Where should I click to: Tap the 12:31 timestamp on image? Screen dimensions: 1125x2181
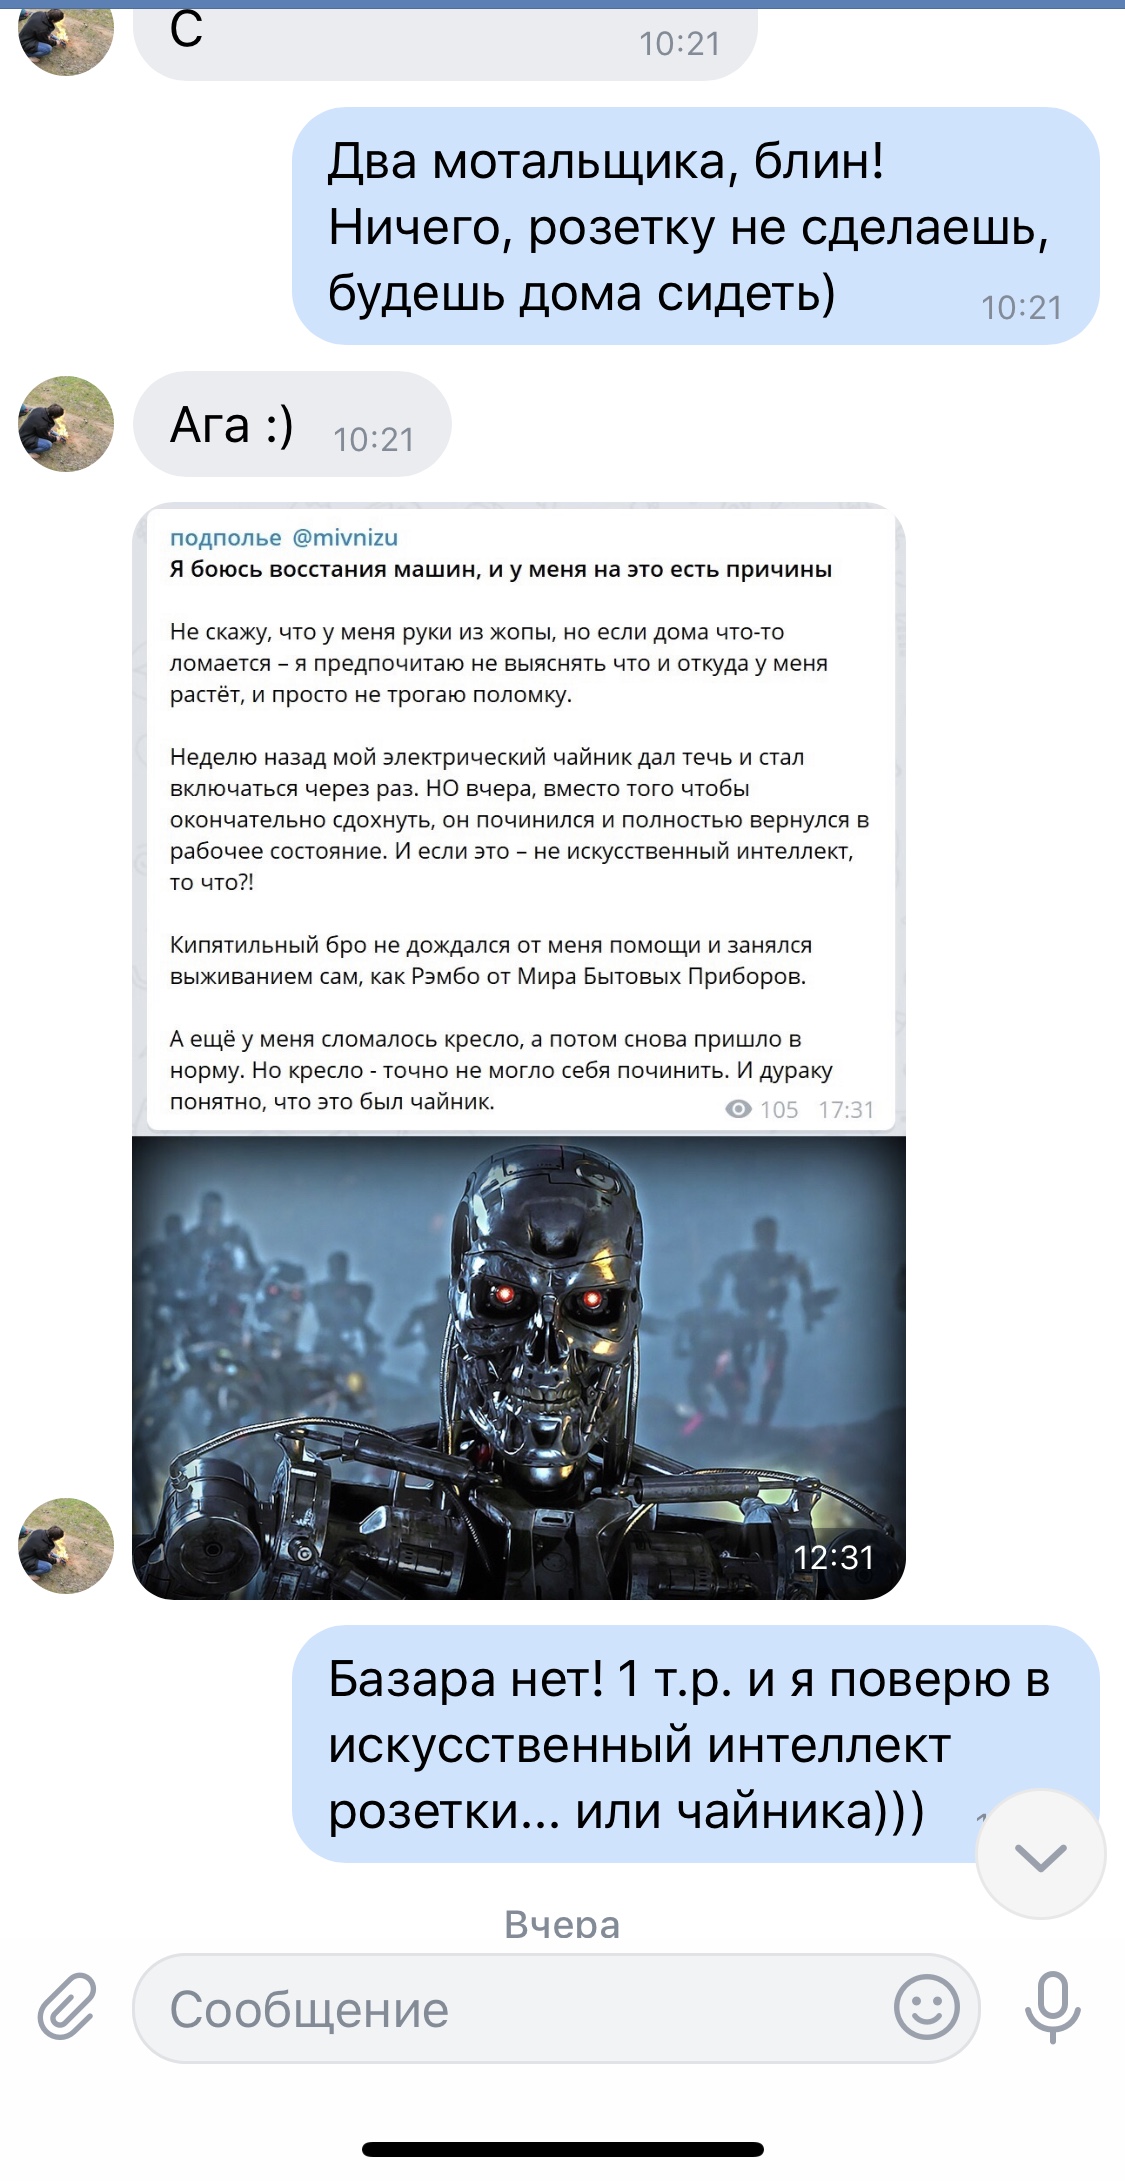834,1558
